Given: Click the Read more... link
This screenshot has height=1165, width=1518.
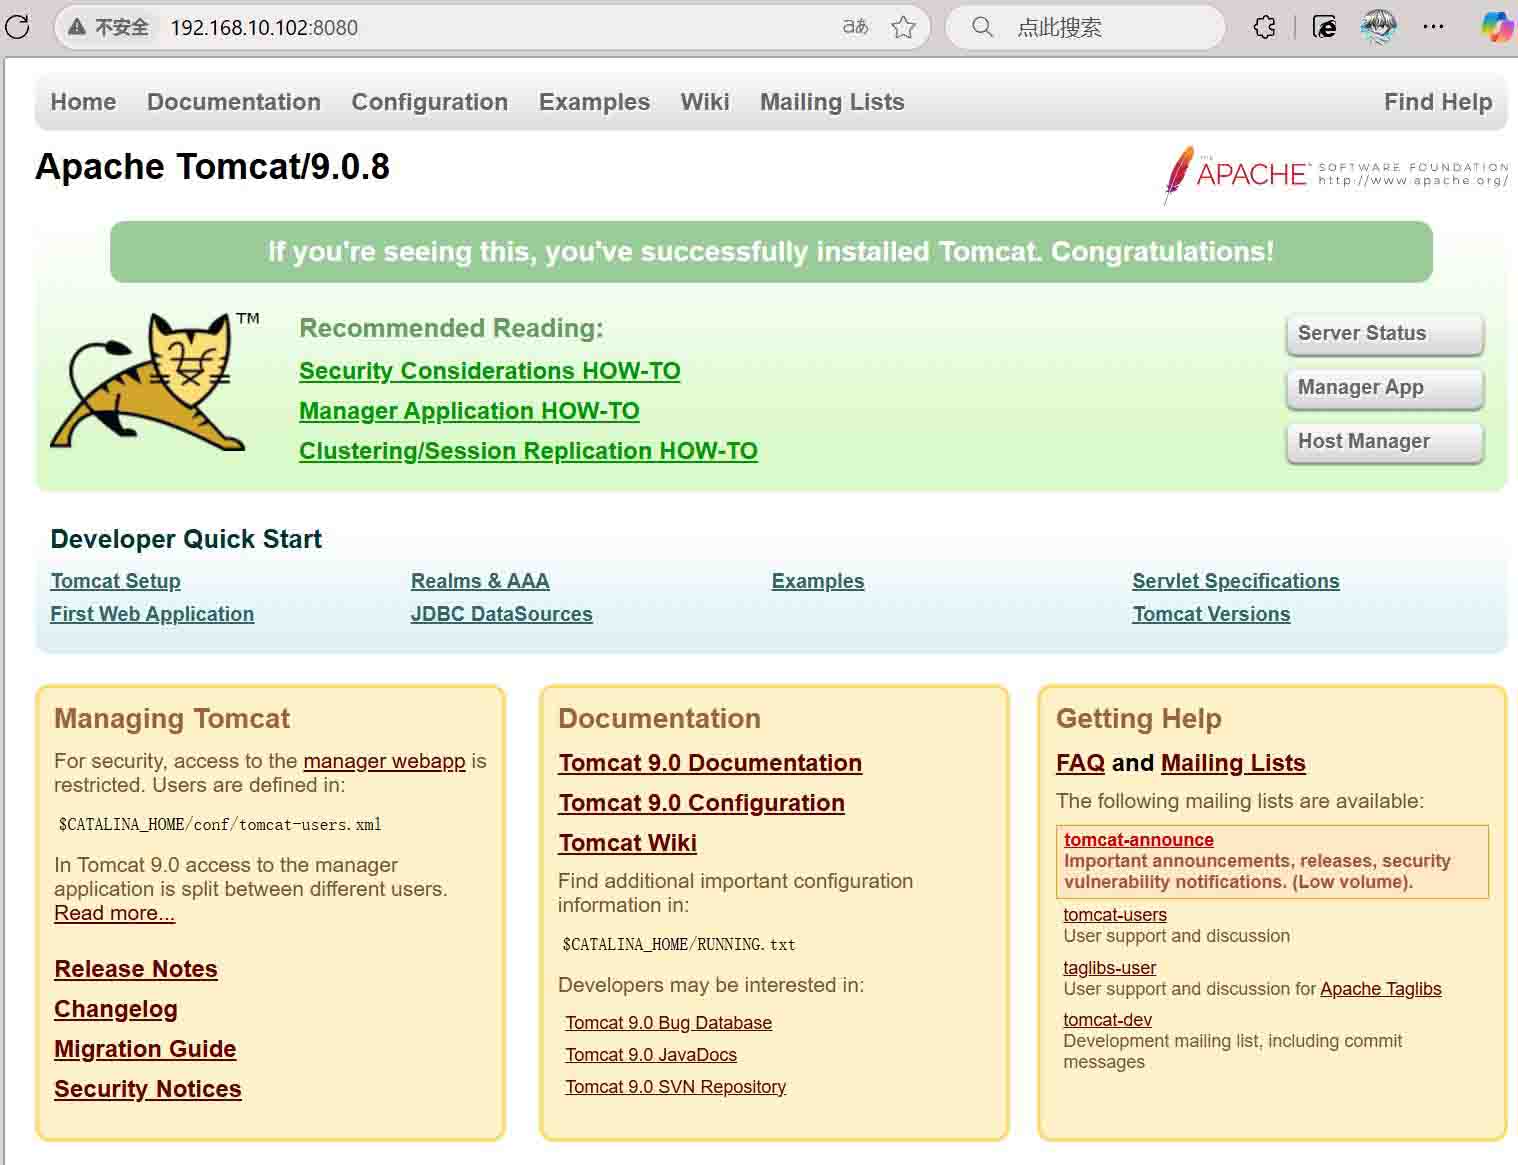Looking at the screenshot, I should point(114,913).
